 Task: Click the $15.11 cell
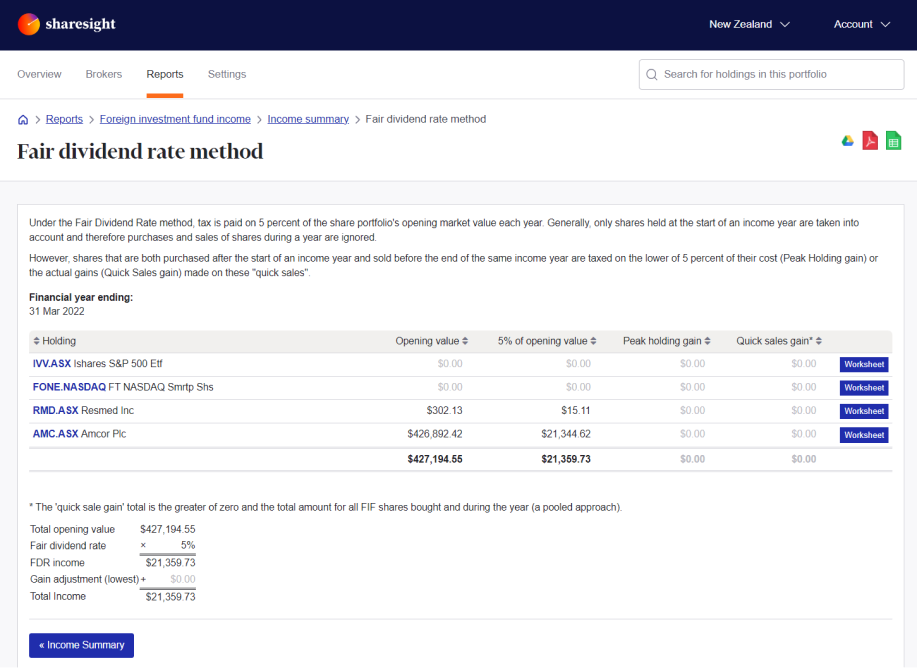575,411
